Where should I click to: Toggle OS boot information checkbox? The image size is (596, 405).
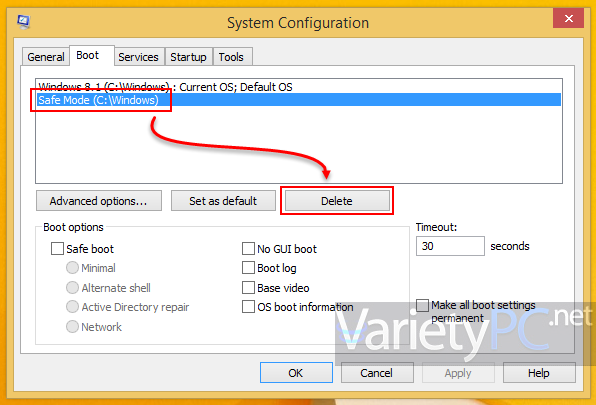248,307
